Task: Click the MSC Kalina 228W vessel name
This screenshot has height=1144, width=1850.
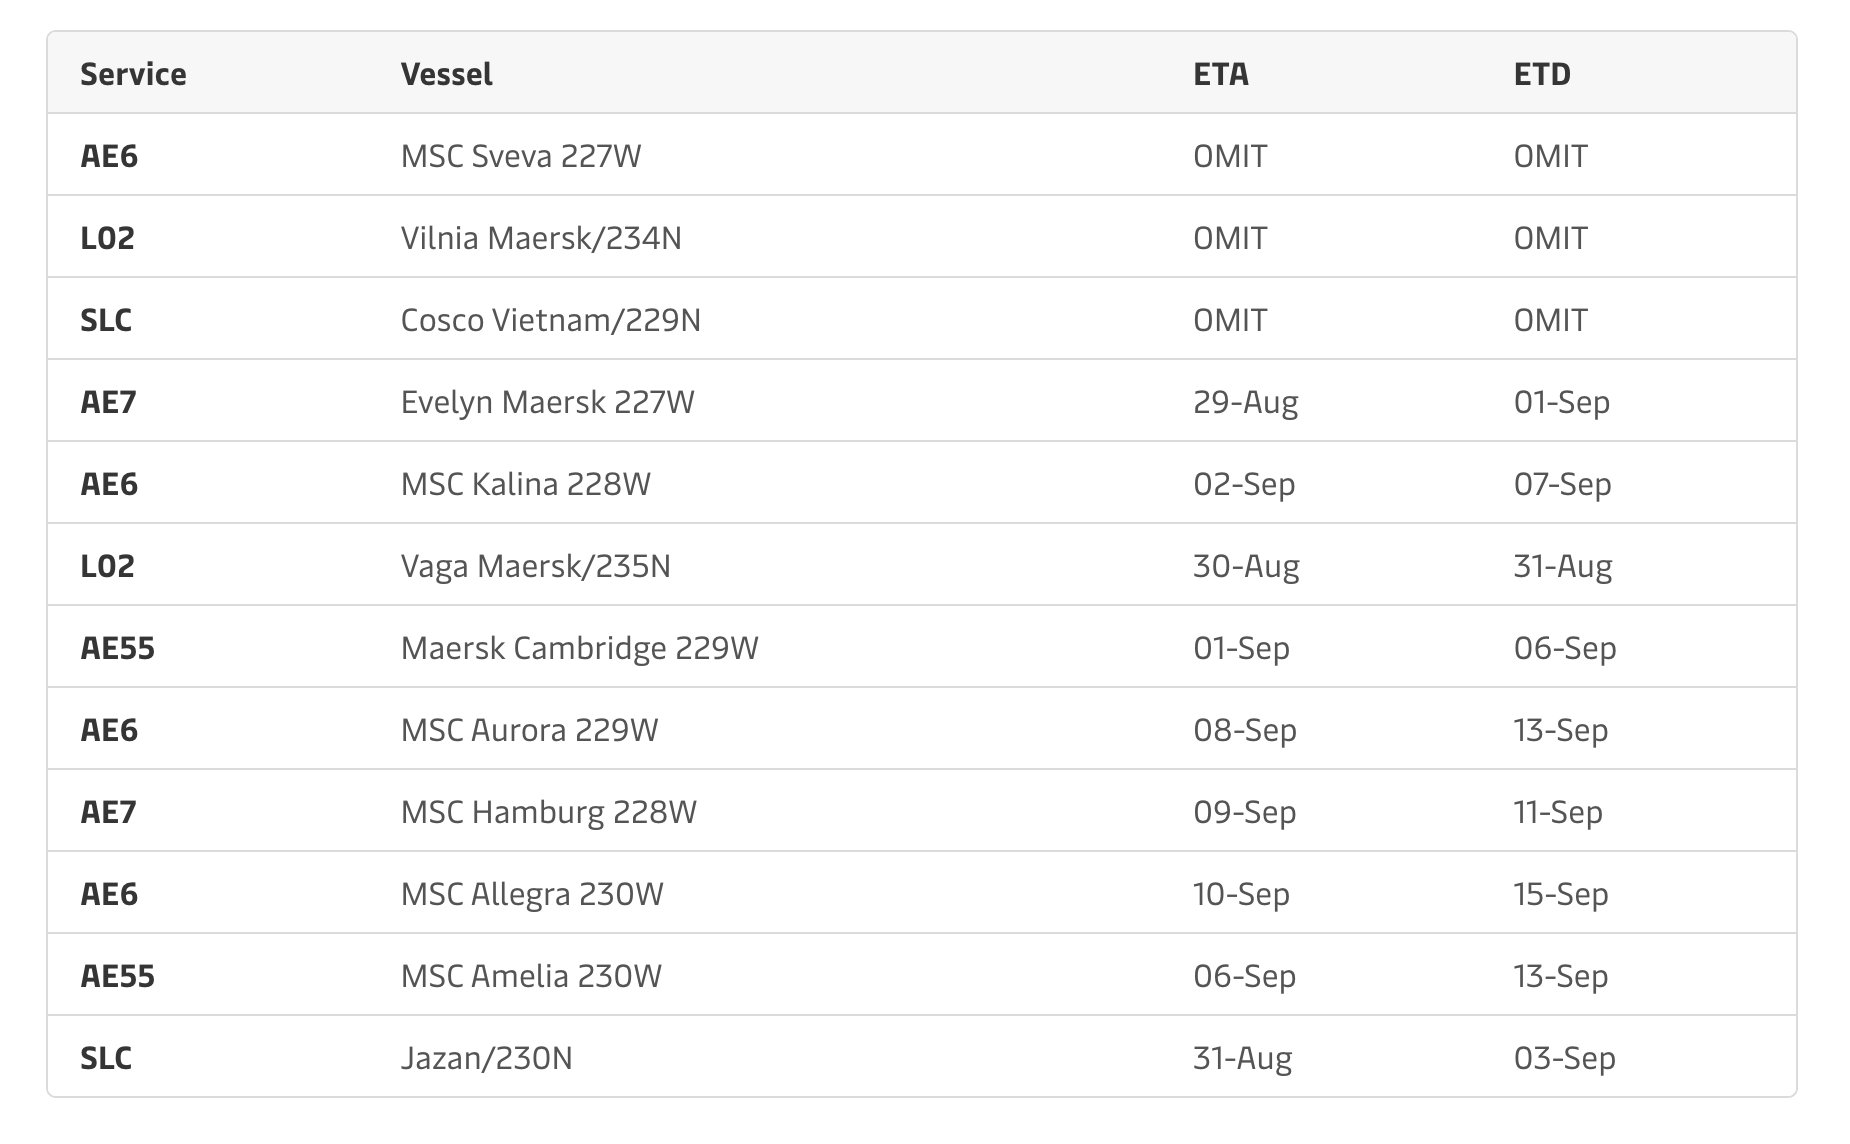Action: [x=526, y=484]
